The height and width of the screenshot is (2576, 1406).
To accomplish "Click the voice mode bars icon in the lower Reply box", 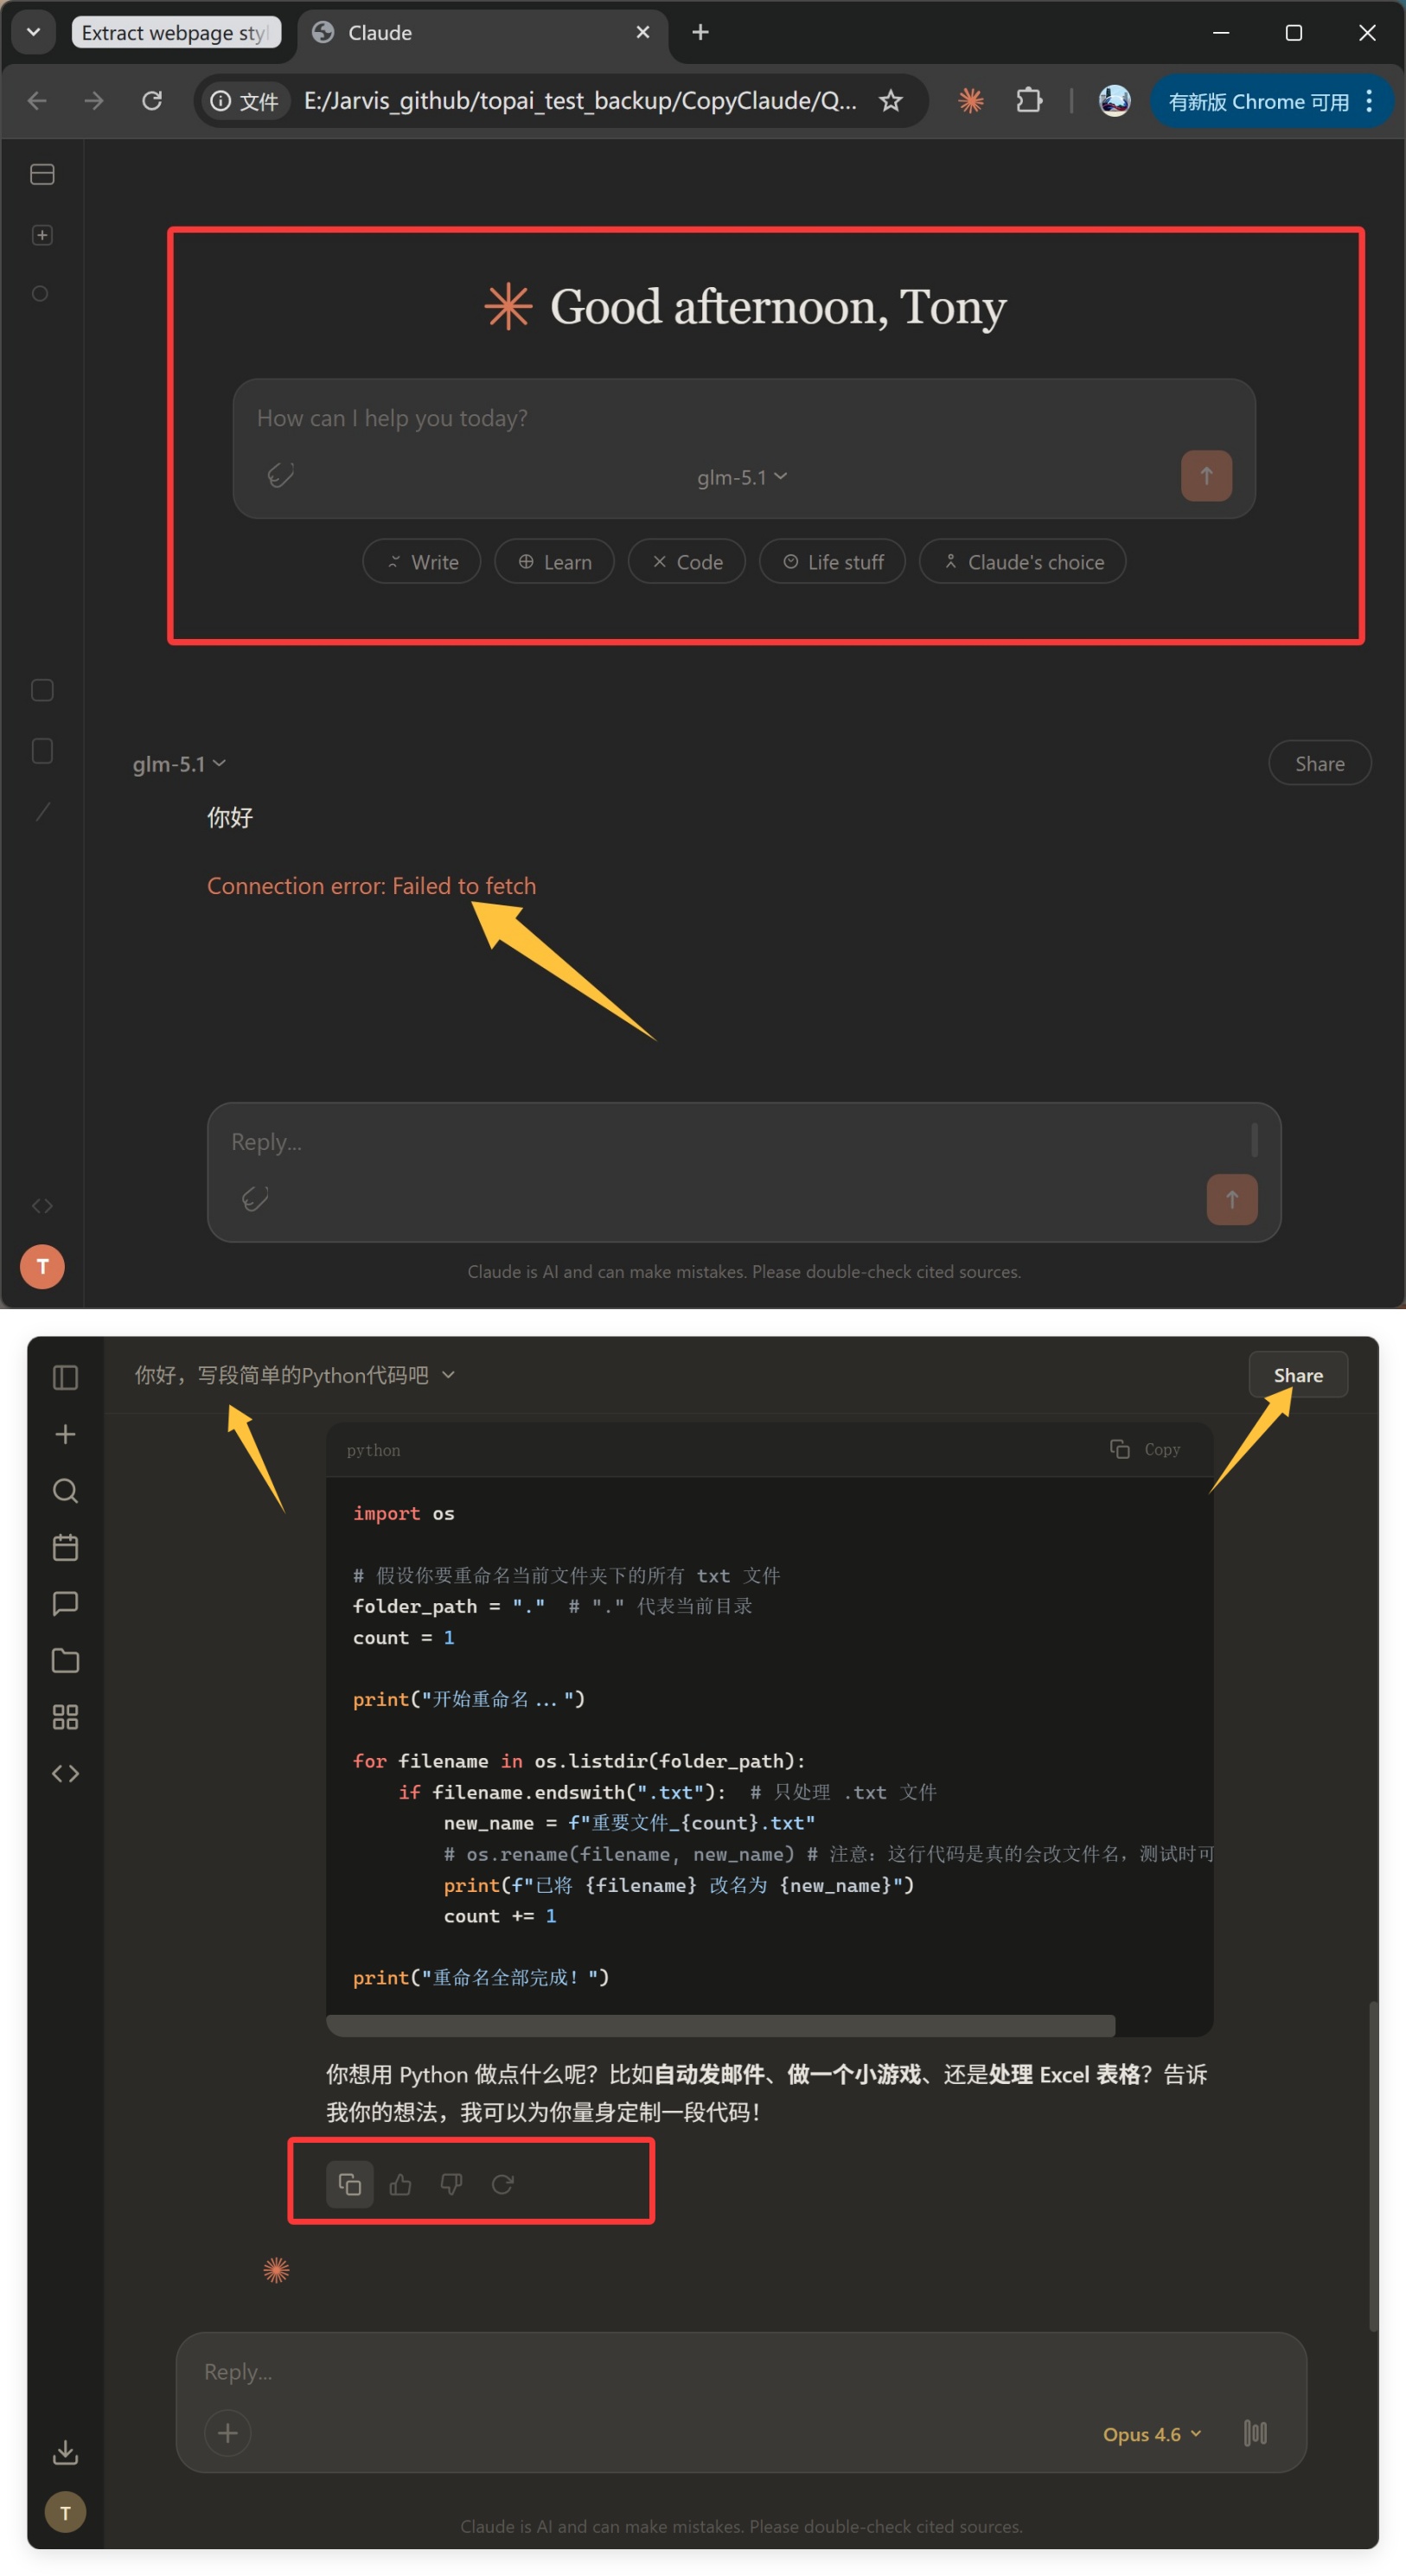I will 1255,2433.
